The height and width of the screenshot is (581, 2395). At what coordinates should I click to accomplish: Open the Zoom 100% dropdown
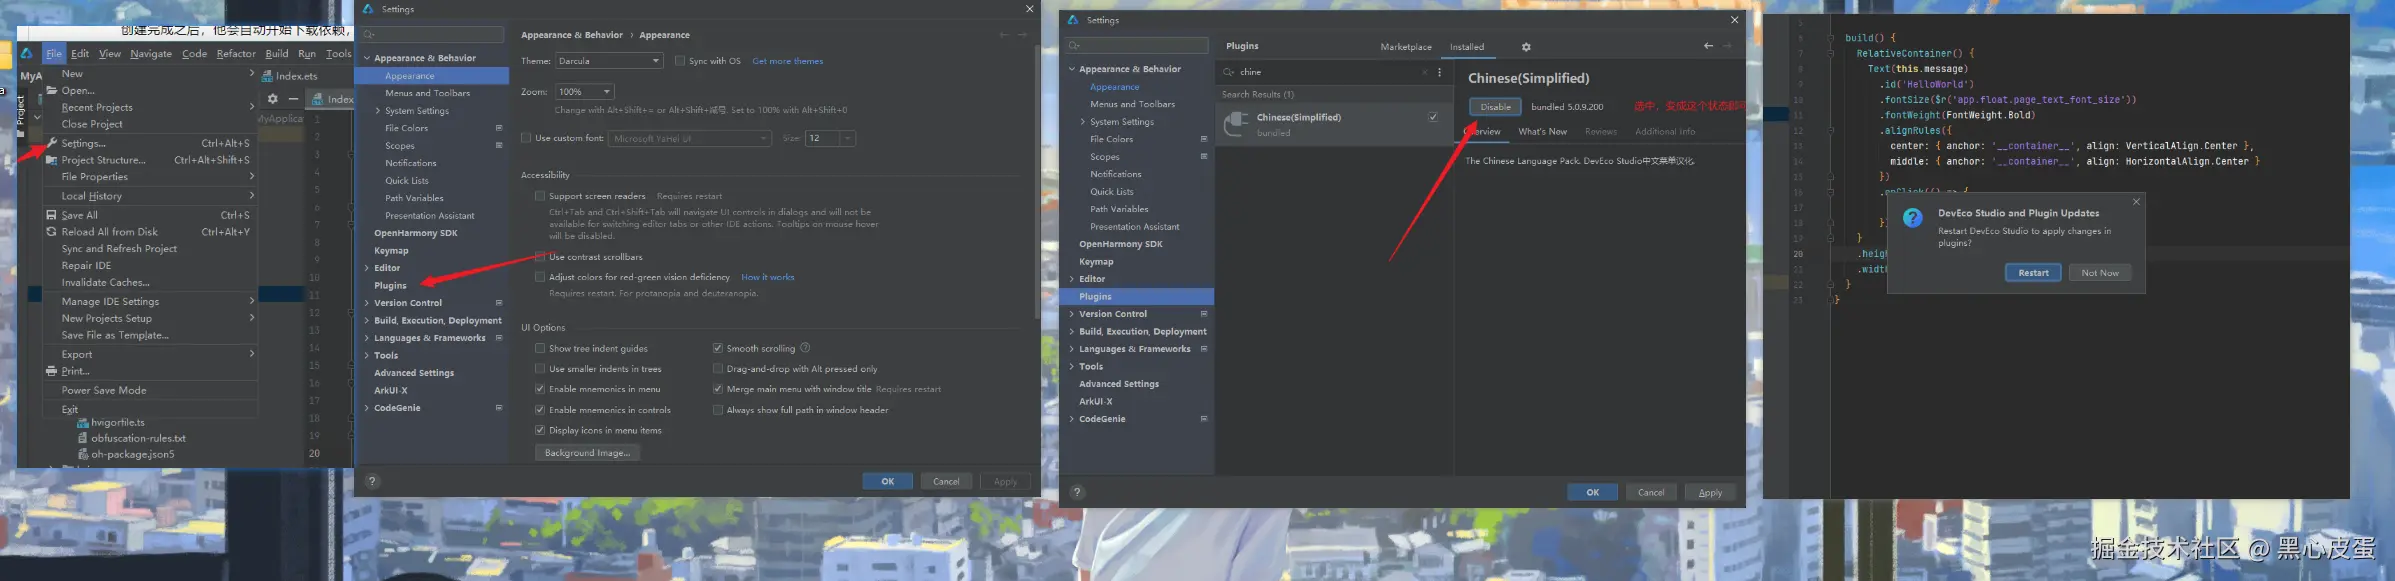click(x=584, y=92)
